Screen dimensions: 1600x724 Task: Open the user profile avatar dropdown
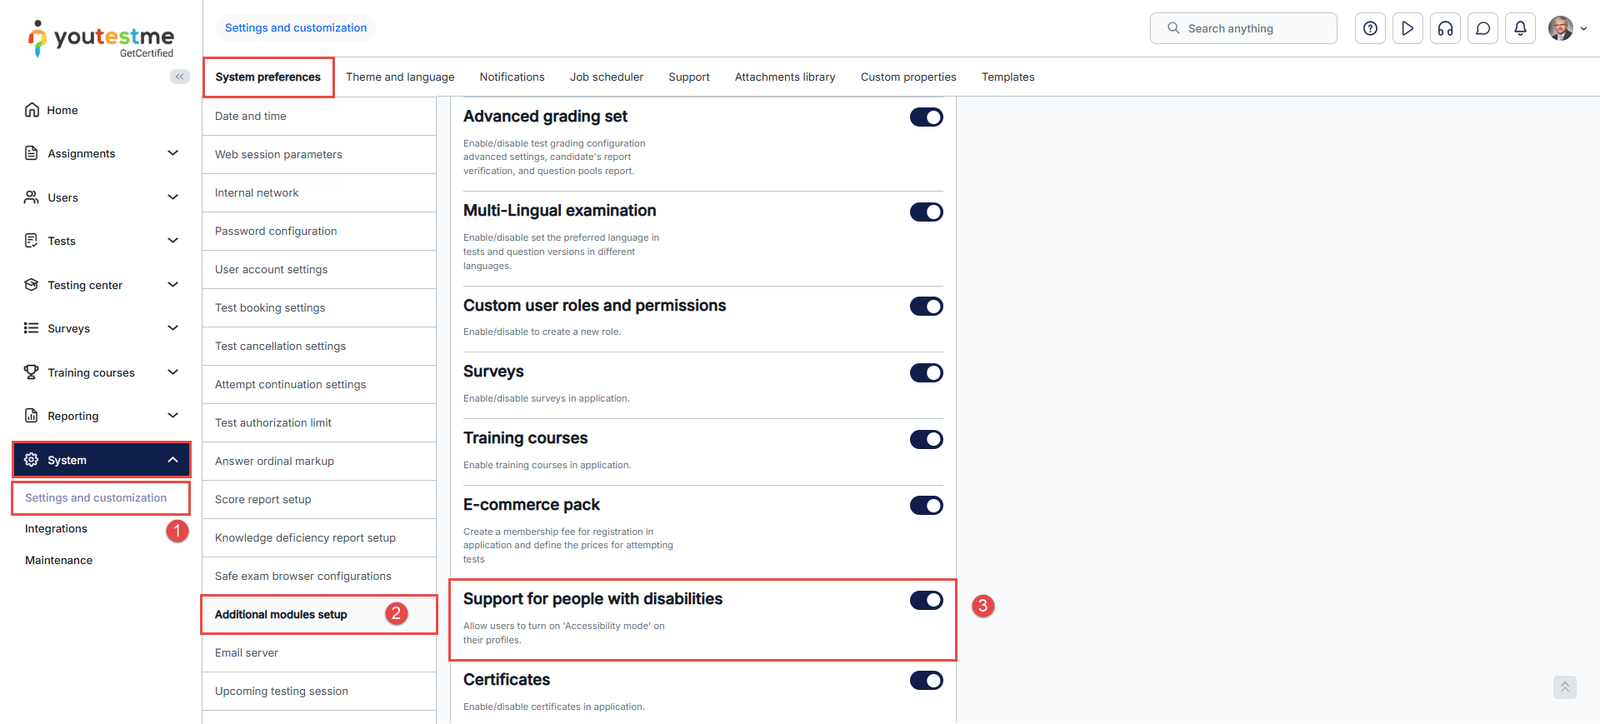point(1566,28)
